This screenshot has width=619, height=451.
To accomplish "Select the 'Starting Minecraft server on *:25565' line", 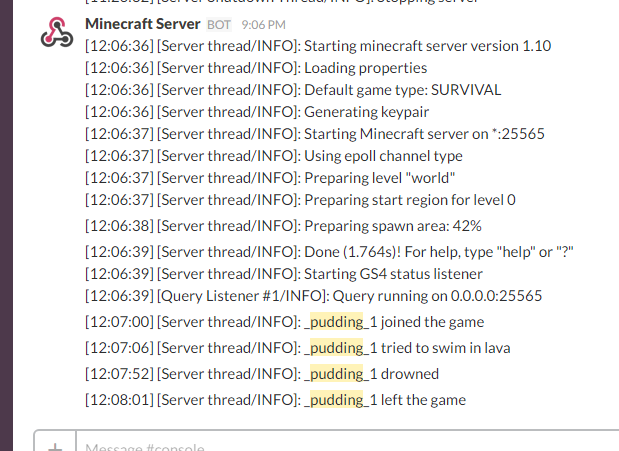I will pos(315,134).
